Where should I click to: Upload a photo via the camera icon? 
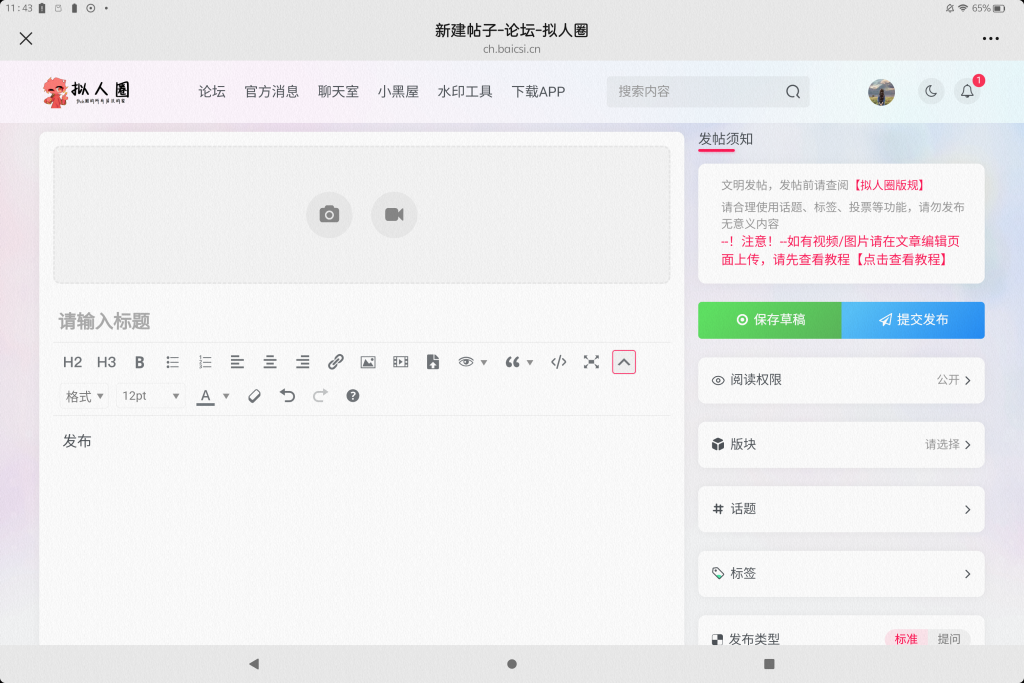(329, 215)
